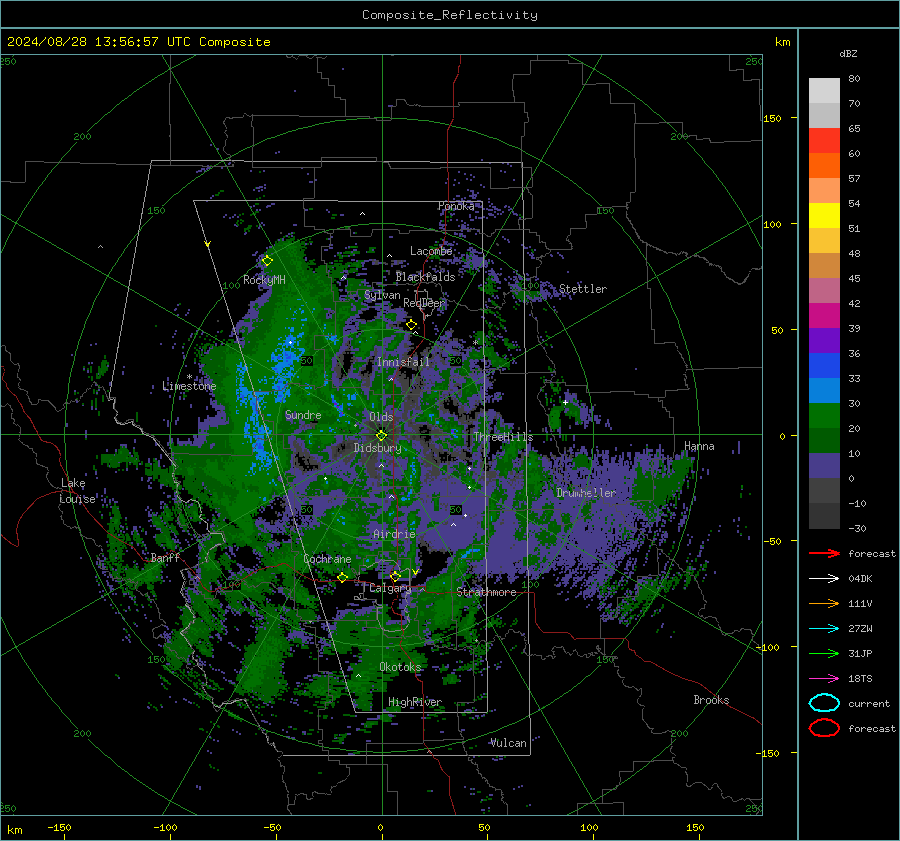Click the Brooks city label
The height and width of the screenshot is (841, 900).
(x=711, y=700)
